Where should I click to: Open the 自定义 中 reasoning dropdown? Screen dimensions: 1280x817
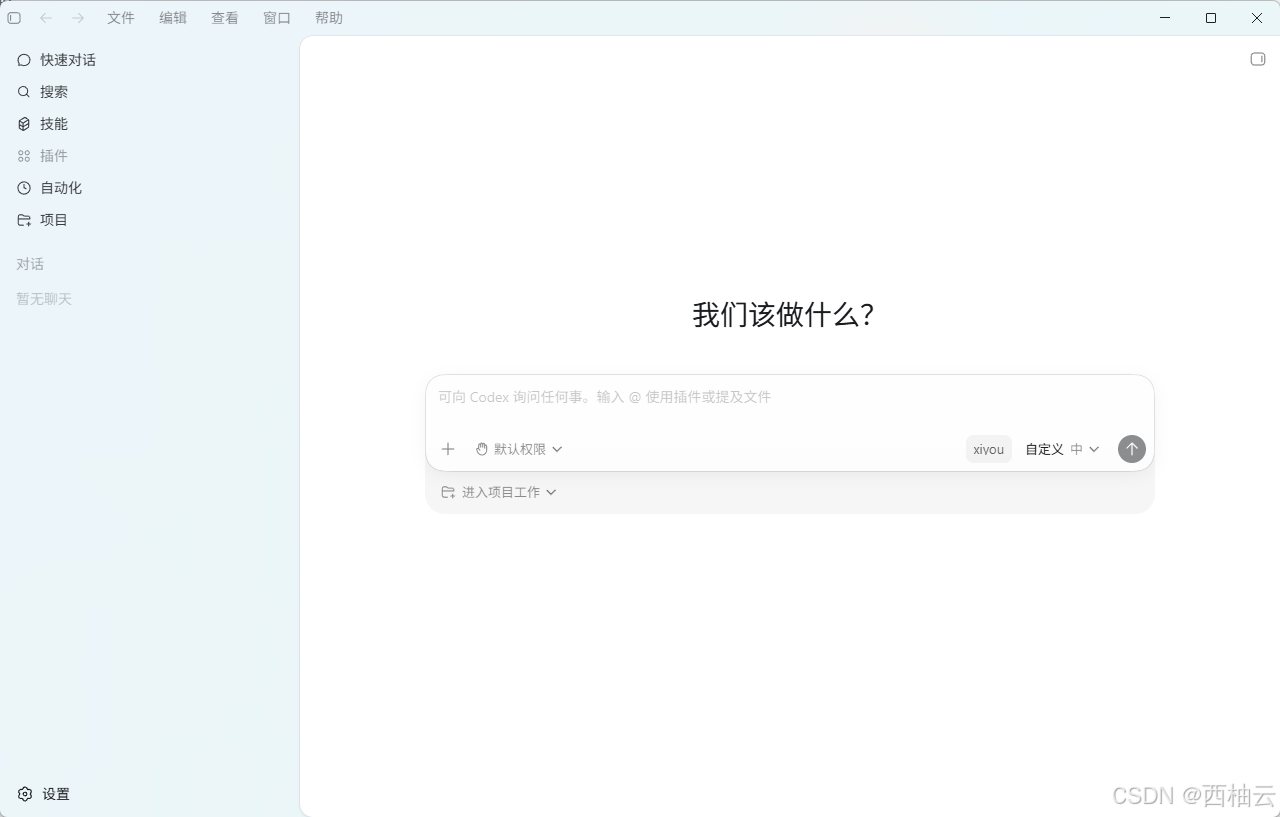click(x=1062, y=449)
